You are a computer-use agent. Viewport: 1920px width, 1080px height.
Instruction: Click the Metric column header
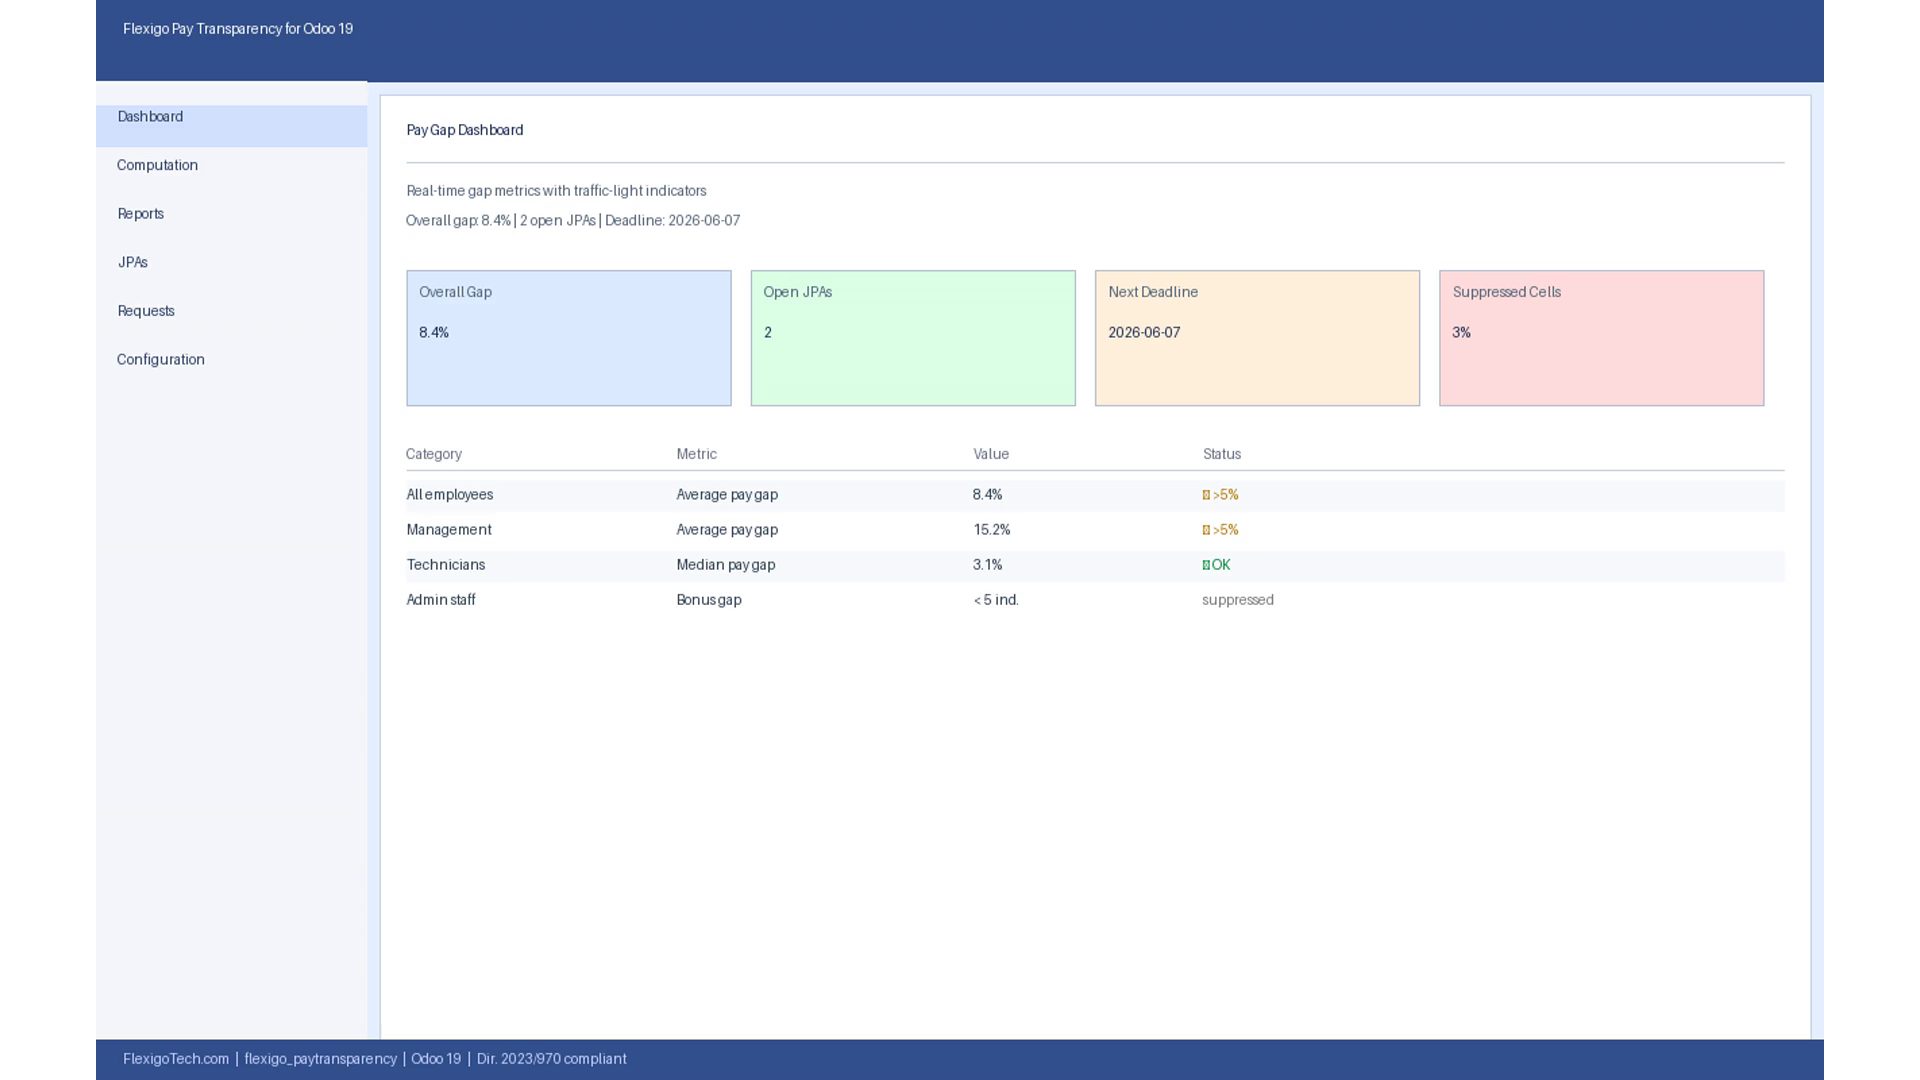[x=697, y=454]
